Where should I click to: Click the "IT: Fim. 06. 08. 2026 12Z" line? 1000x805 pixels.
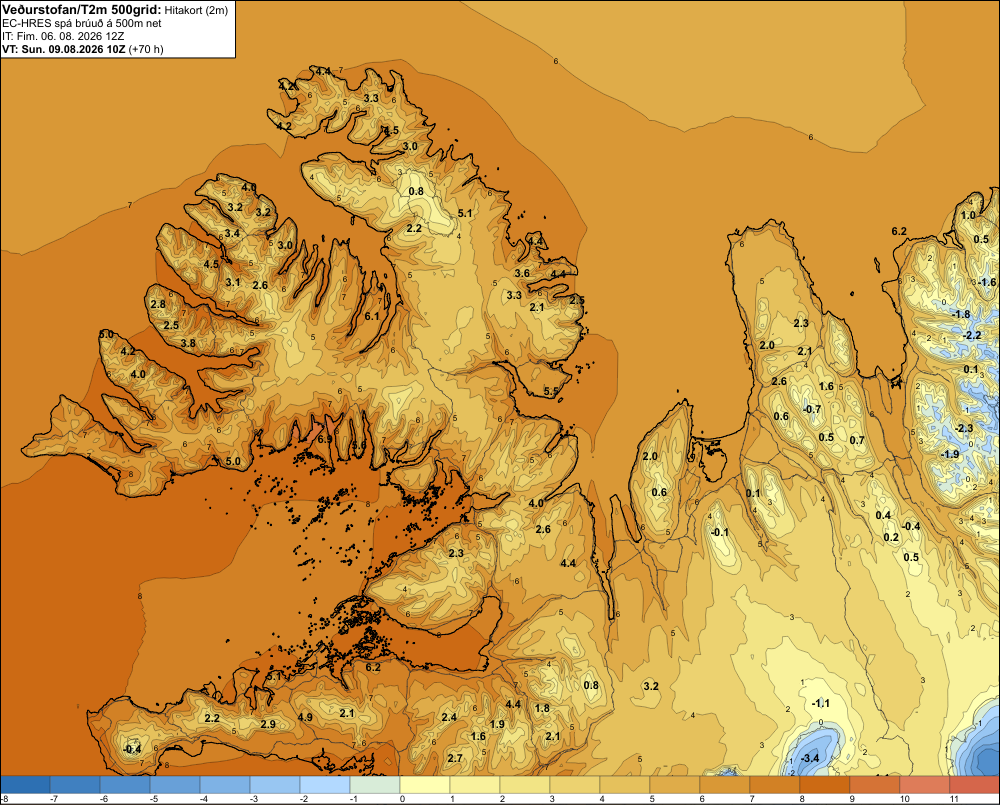click(63, 36)
